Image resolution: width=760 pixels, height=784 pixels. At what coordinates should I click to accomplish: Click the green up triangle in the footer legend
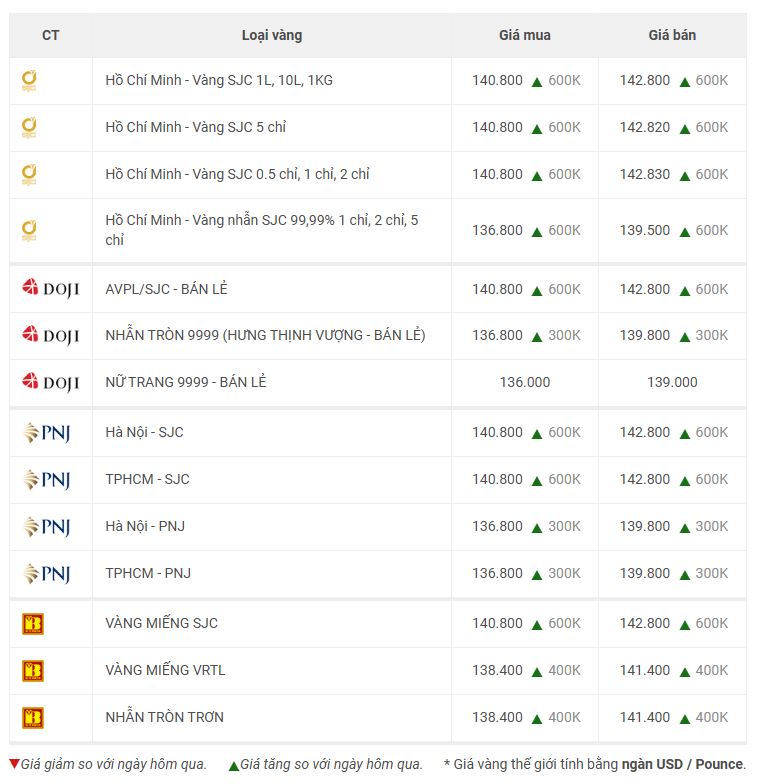click(233, 765)
